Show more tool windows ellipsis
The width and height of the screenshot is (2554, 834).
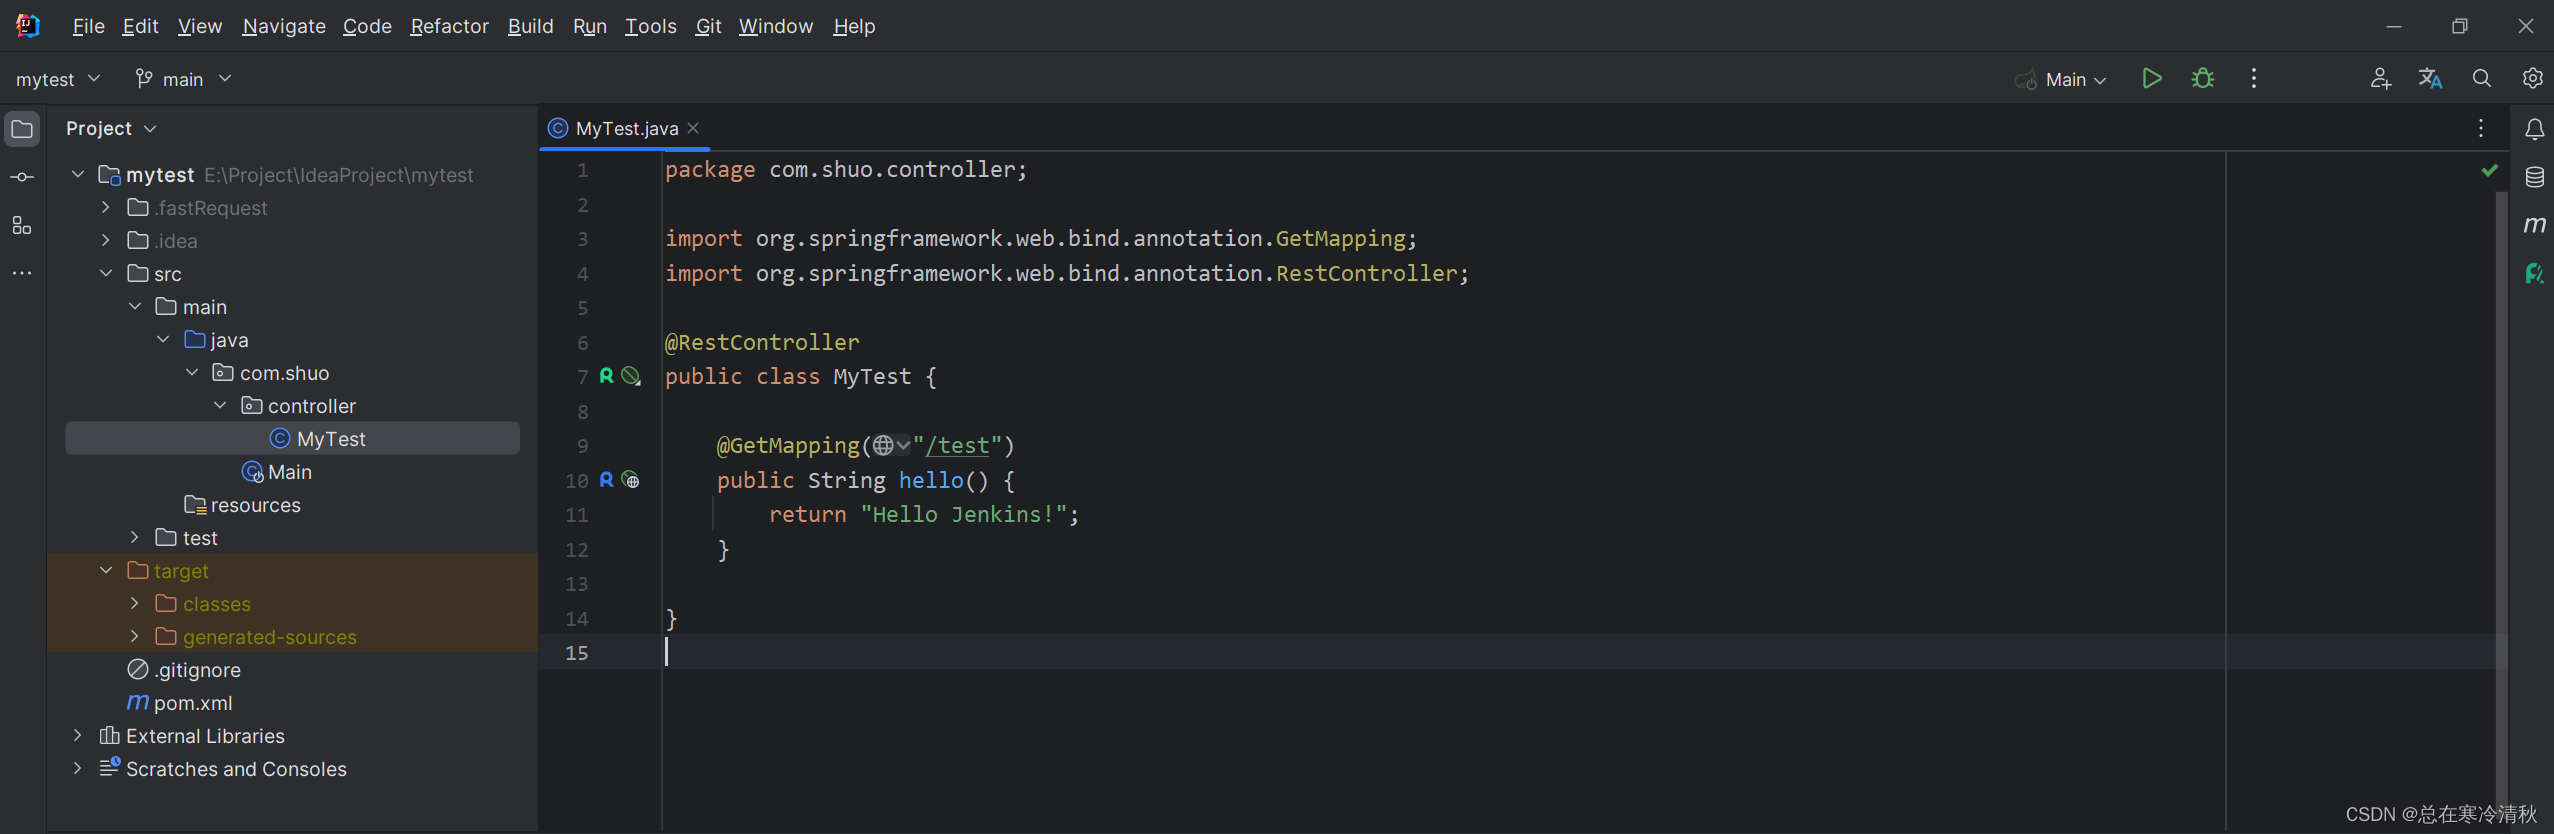pos(22,273)
